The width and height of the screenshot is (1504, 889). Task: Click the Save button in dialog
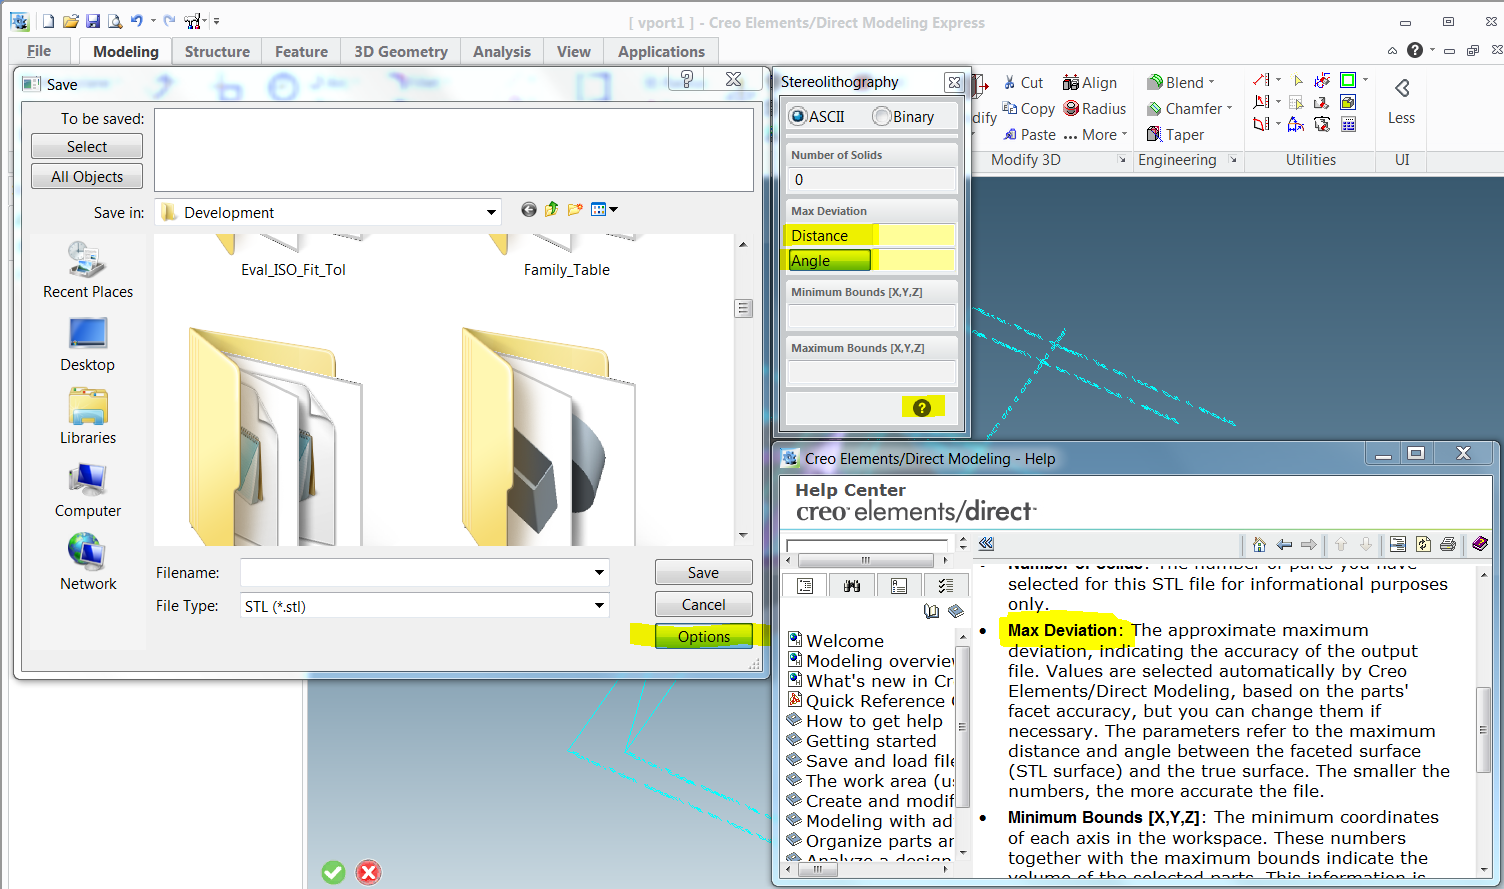tap(703, 572)
